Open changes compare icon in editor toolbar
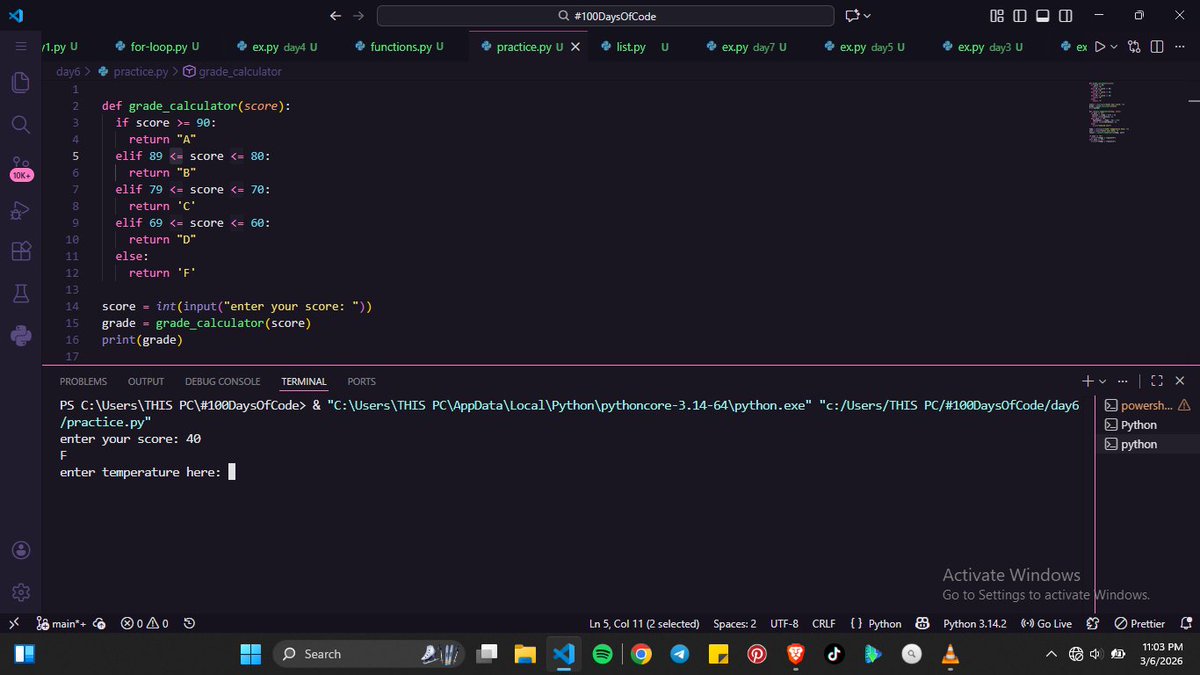Image resolution: width=1200 pixels, height=675 pixels. click(1133, 47)
